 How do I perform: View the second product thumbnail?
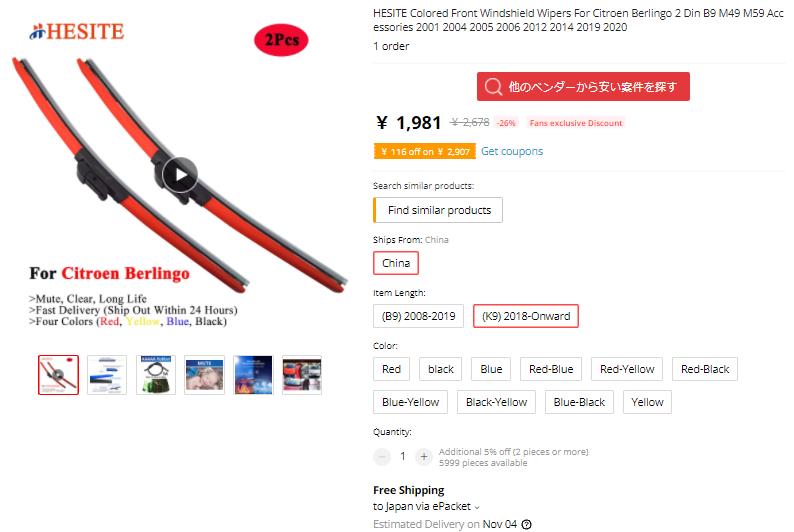(107, 375)
